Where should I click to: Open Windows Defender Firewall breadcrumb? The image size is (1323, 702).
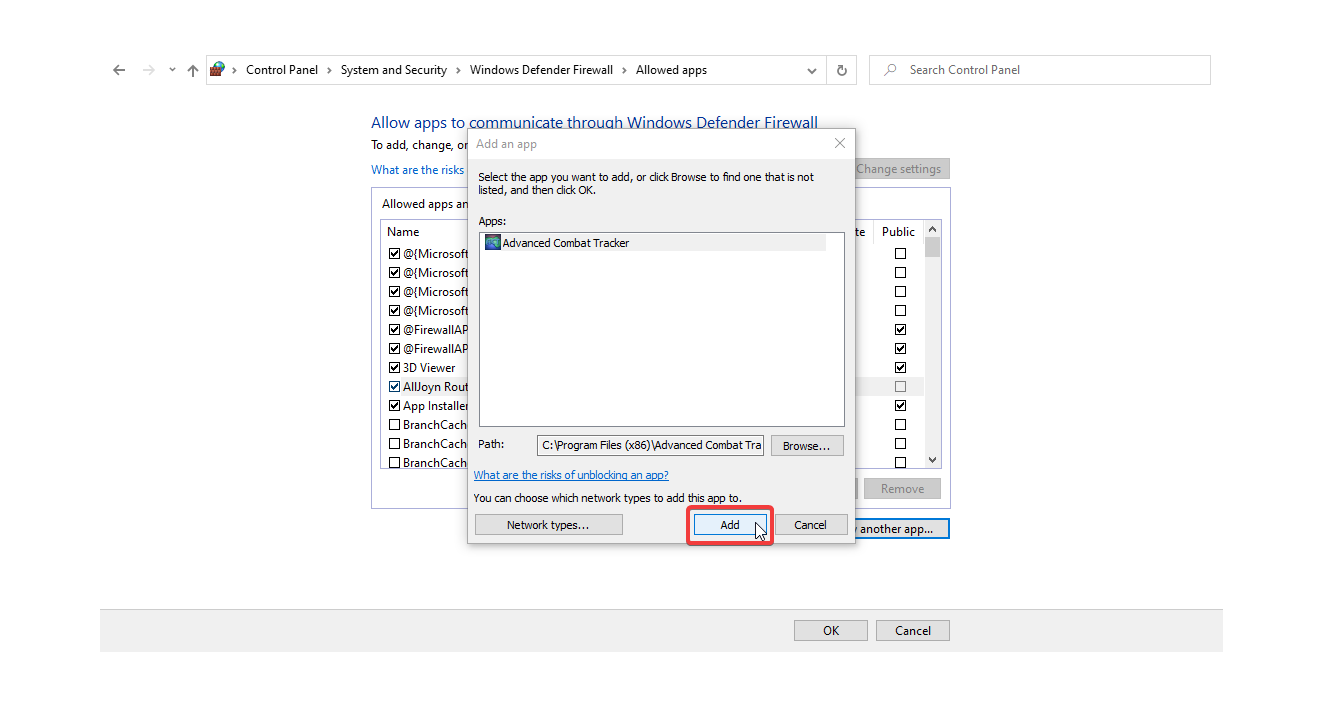pos(541,70)
